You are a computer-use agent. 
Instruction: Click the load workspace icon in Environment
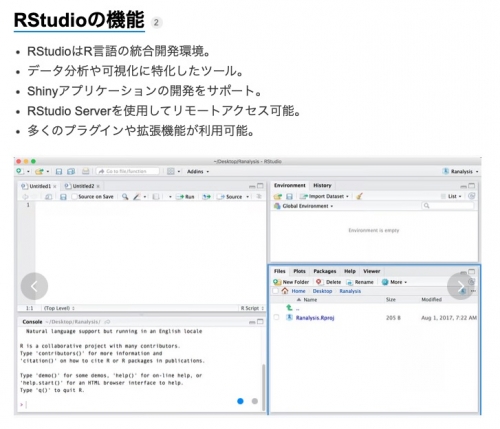click(277, 196)
